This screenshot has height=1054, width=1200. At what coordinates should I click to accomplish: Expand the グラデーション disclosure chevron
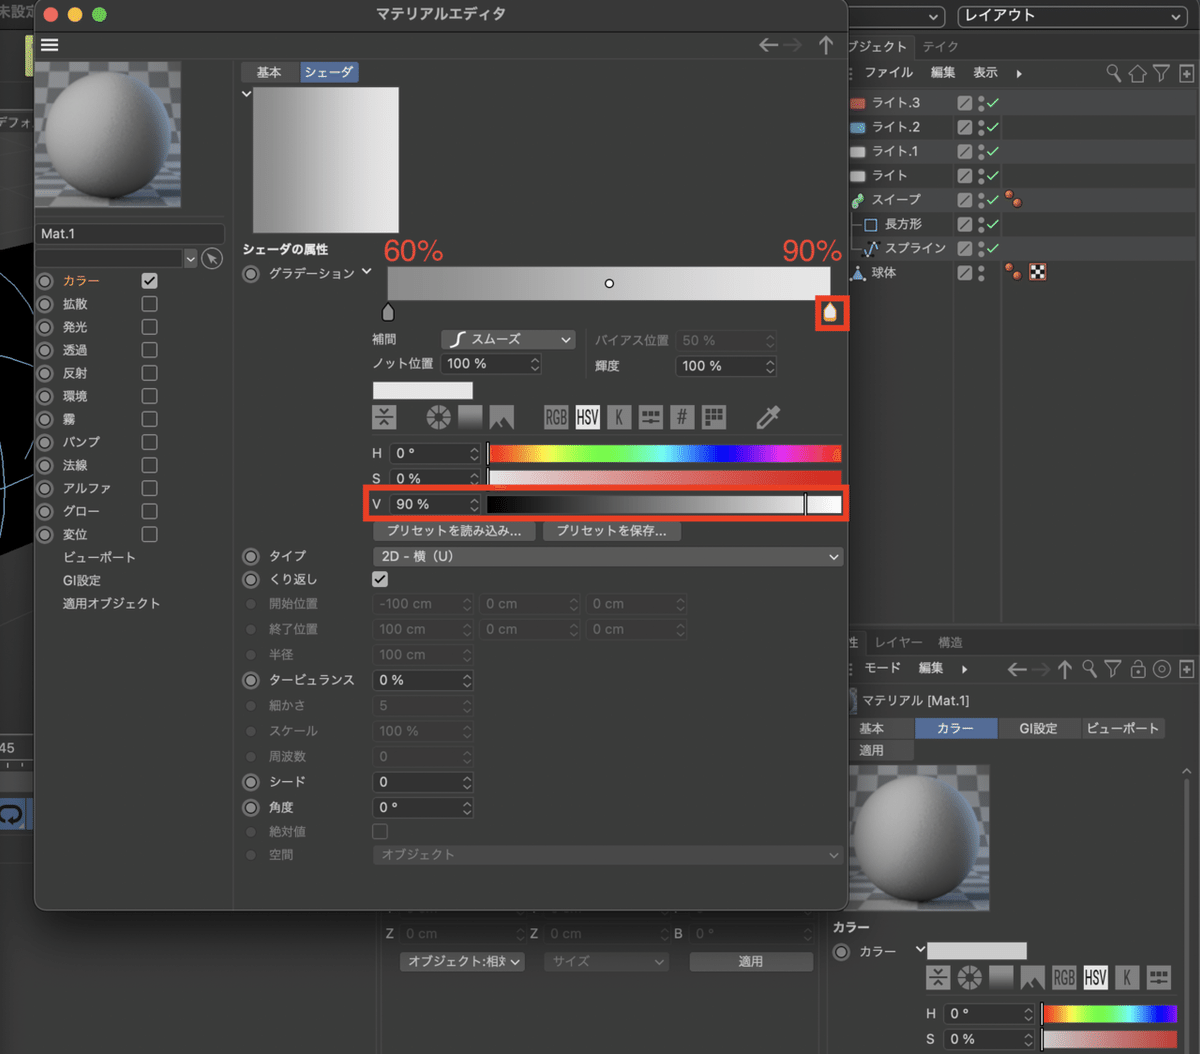click(x=367, y=272)
